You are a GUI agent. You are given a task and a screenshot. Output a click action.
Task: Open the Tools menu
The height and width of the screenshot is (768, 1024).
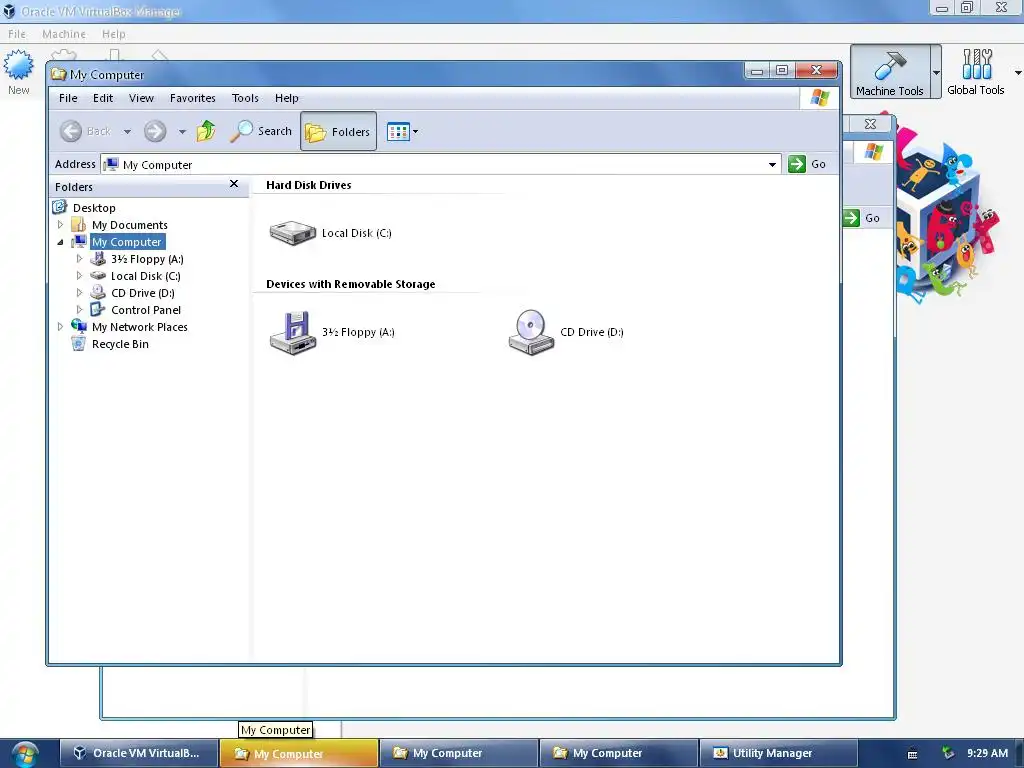coord(245,98)
